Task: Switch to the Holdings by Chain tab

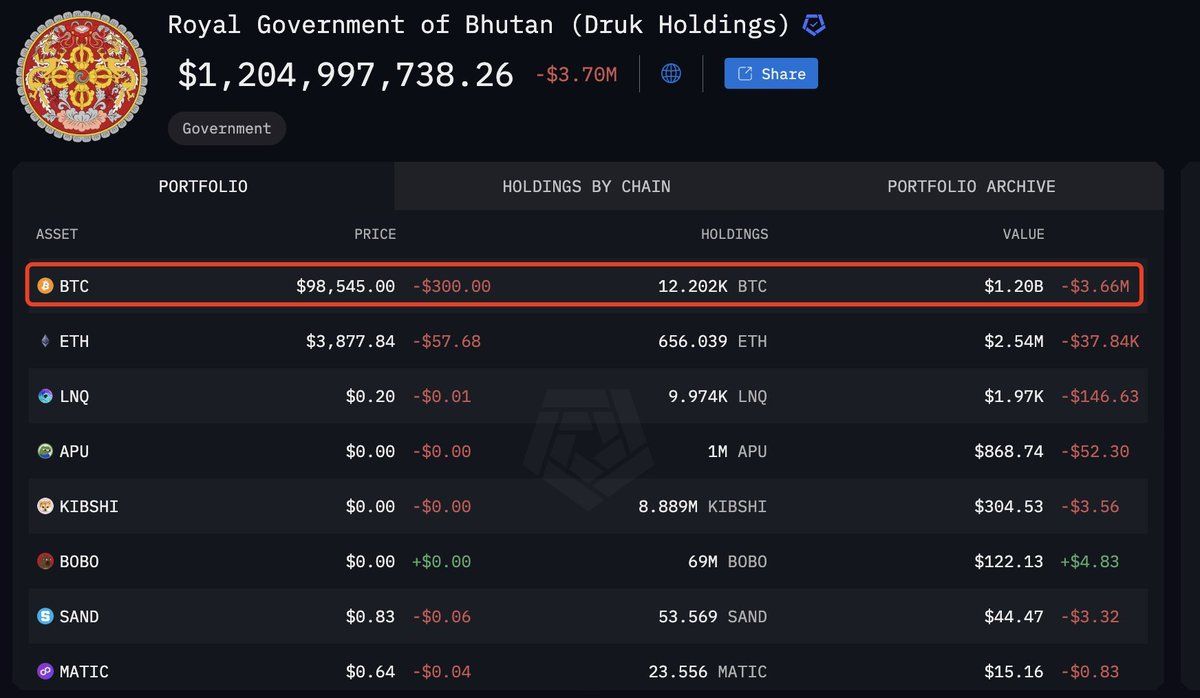Action: pos(587,186)
